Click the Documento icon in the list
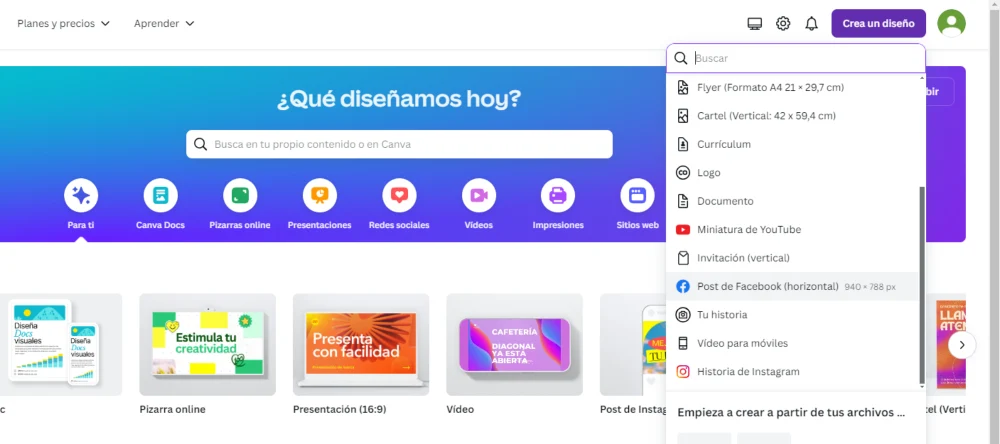 pos(683,201)
